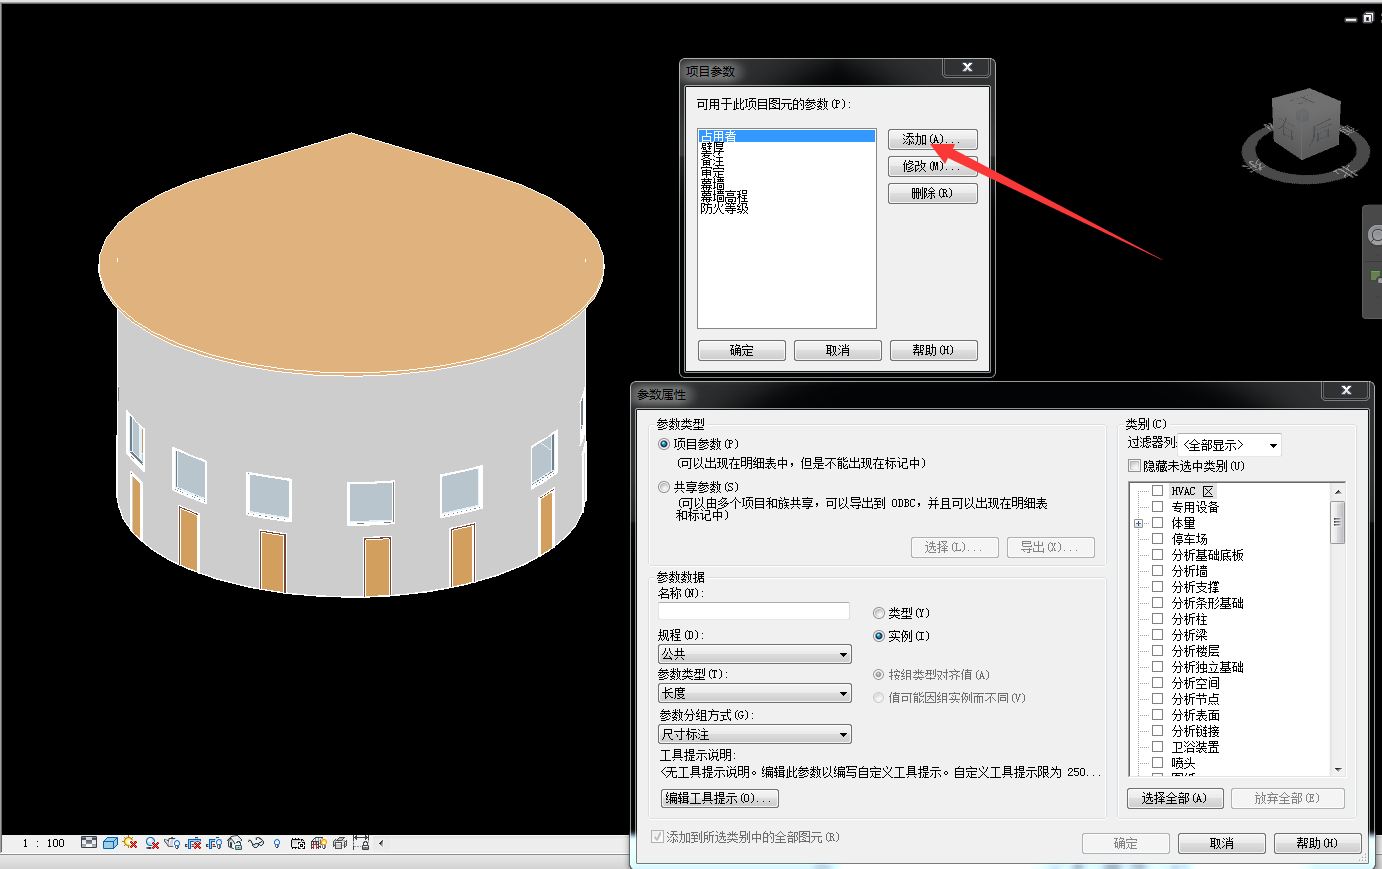The width and height of the screenshot is (1382, 869).
Task: Open the 参数类型 dropdown showing 长度
Action: pyautogui.click(x=754, y=693)
